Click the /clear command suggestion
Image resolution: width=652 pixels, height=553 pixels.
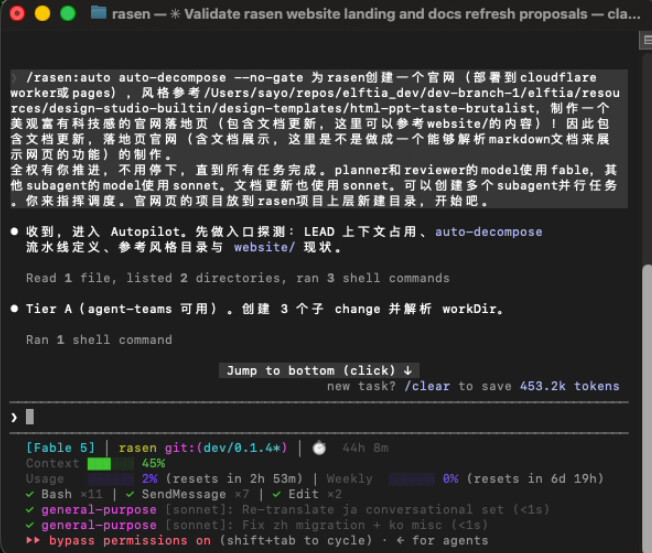coord(427,386)
